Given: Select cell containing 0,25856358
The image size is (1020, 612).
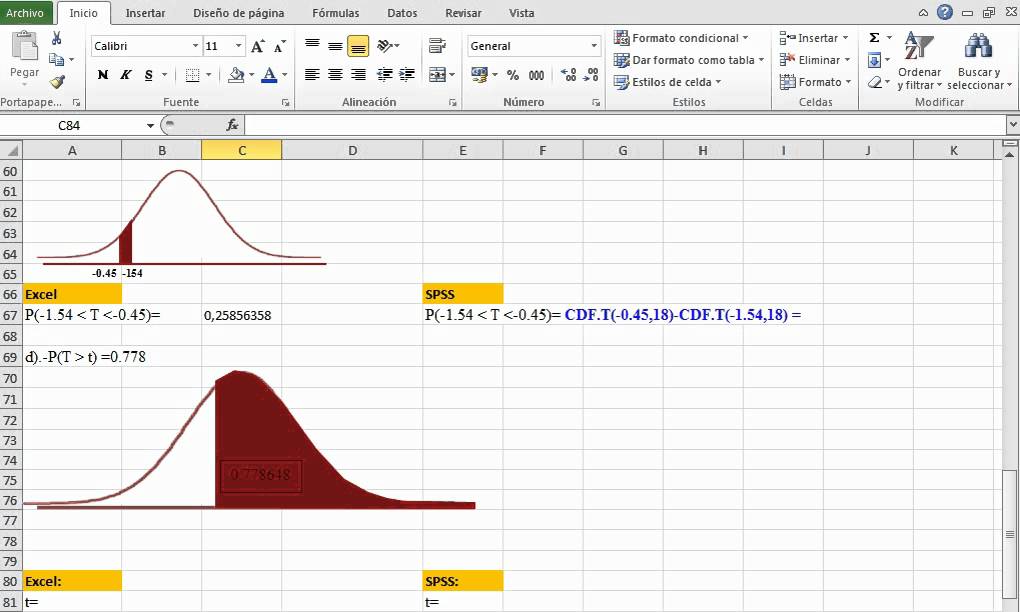Looking at the screenshot, I should 241,315.
